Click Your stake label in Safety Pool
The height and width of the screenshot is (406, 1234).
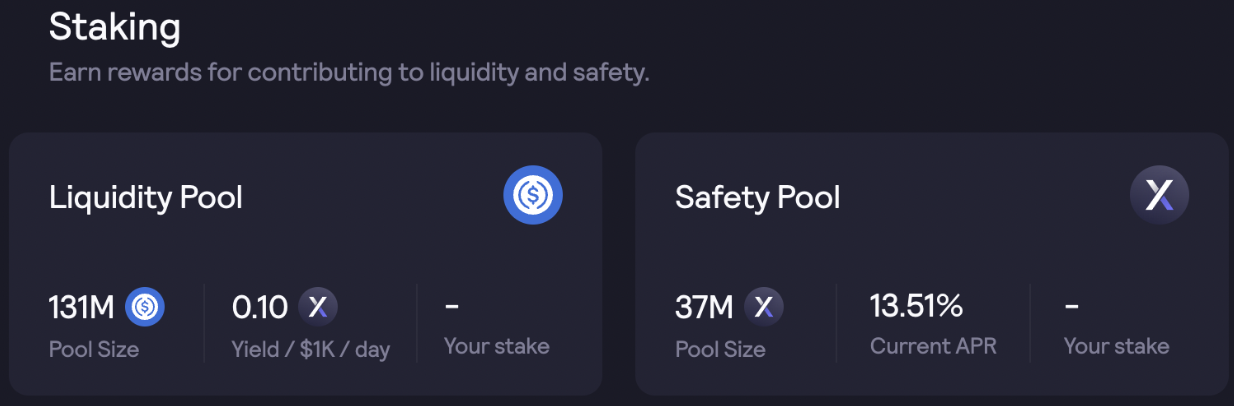click(1117, 346)
